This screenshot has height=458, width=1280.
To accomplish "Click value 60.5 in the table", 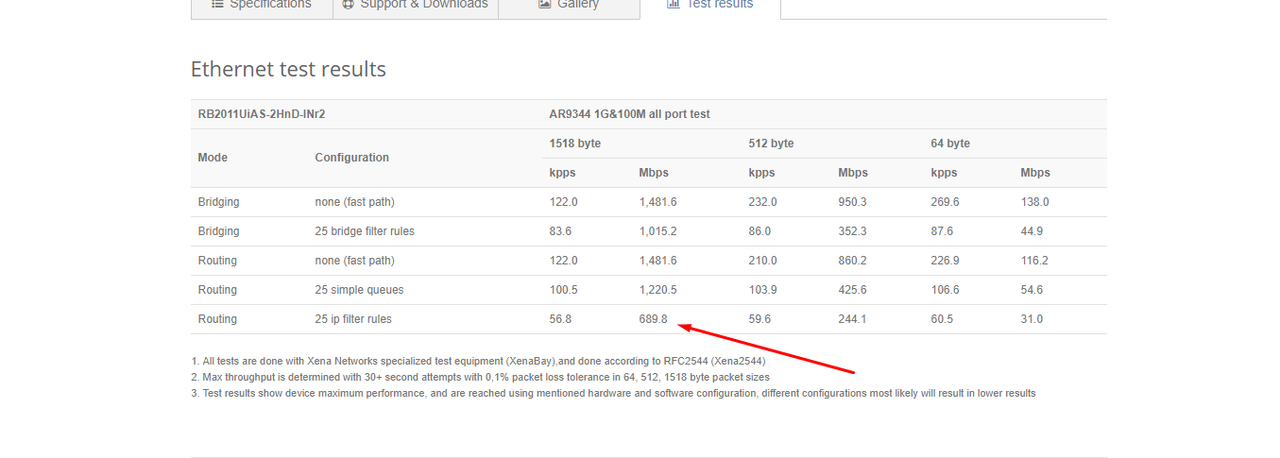I will tap(942, 319).
